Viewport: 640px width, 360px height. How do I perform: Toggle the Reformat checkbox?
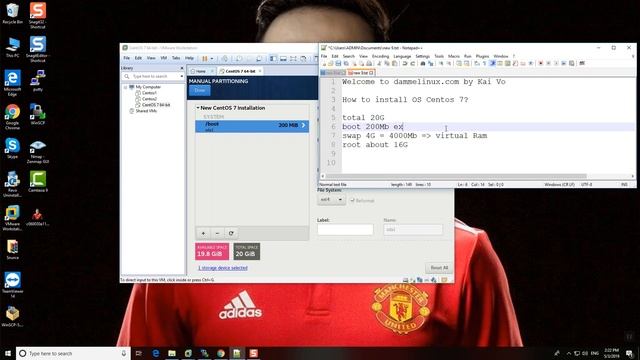pos(353,200)
